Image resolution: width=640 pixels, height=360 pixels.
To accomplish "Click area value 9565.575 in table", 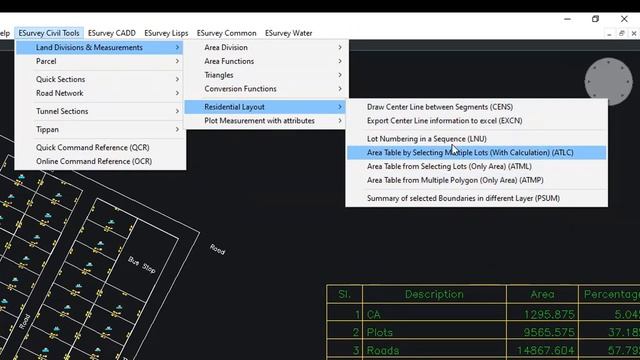I will [549, 332].
